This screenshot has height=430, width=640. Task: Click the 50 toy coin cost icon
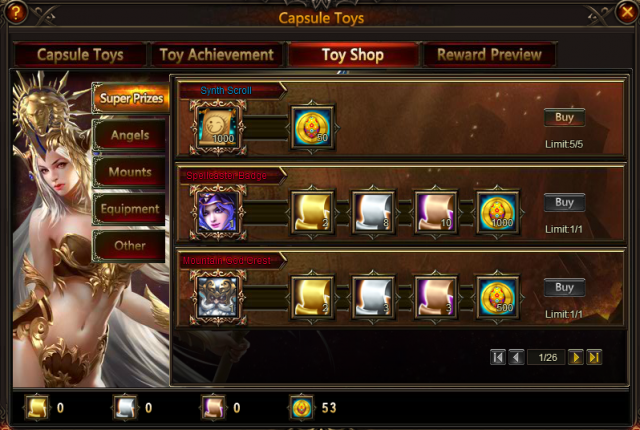point(312,128)
